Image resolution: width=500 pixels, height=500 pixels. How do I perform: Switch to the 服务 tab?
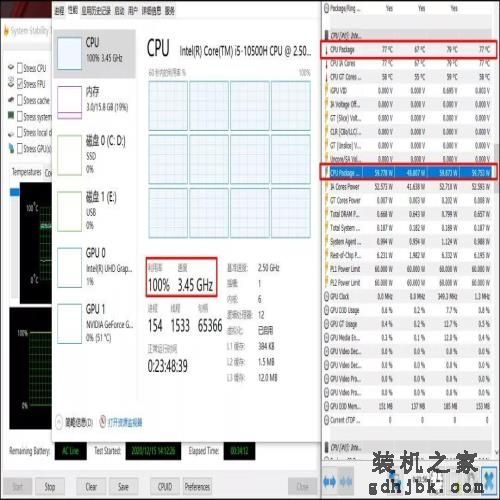169,11
